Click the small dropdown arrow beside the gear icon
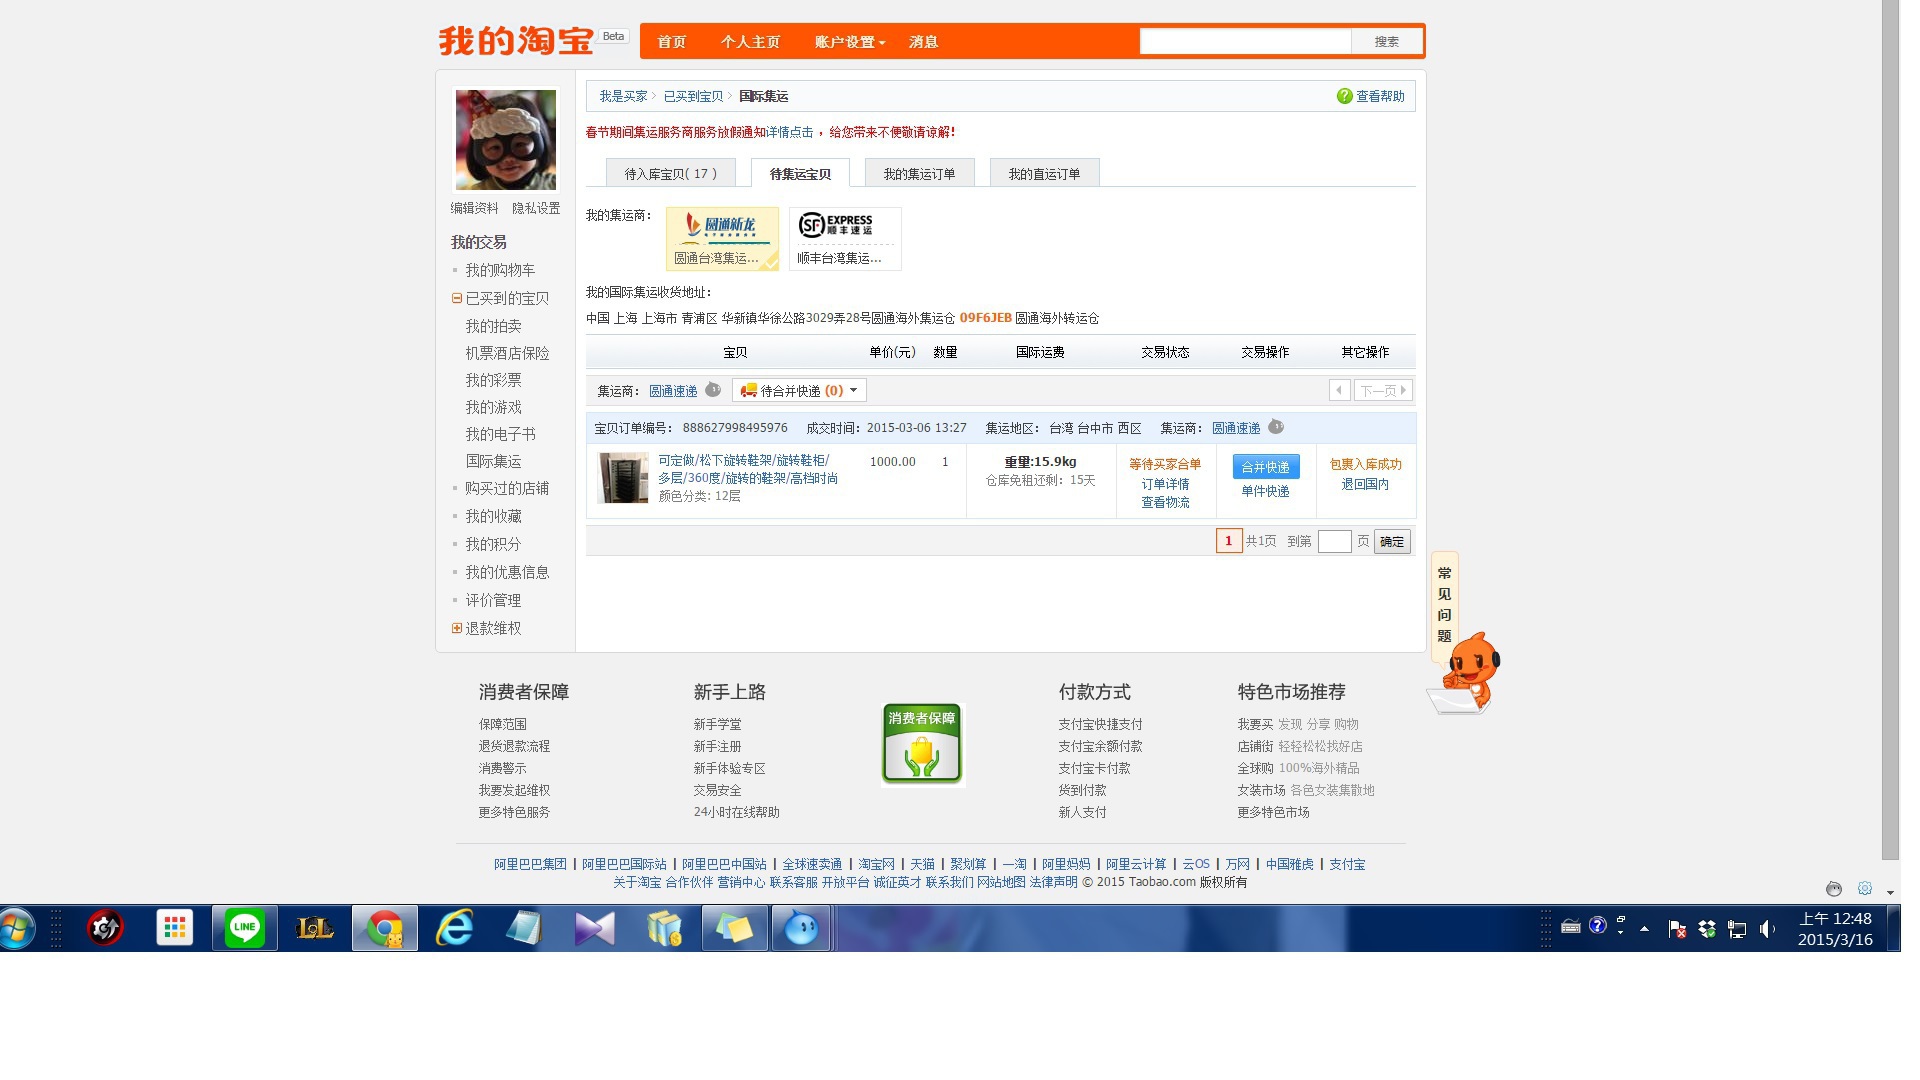 (1890, 892)
